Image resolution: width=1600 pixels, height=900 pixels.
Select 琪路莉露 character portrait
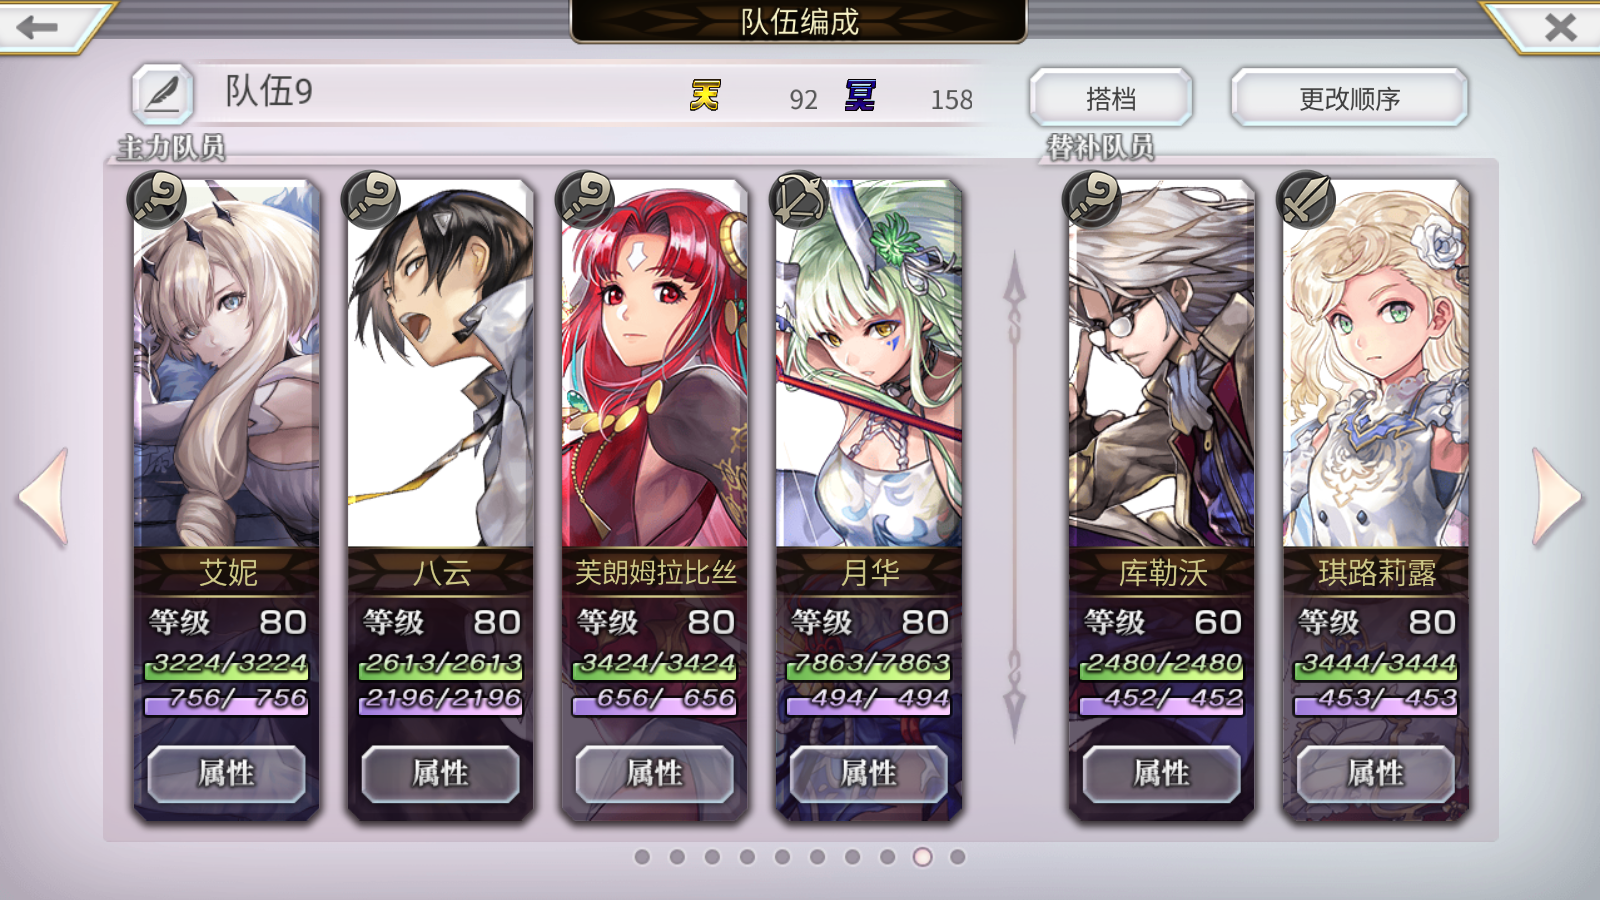coord(1376,364)
